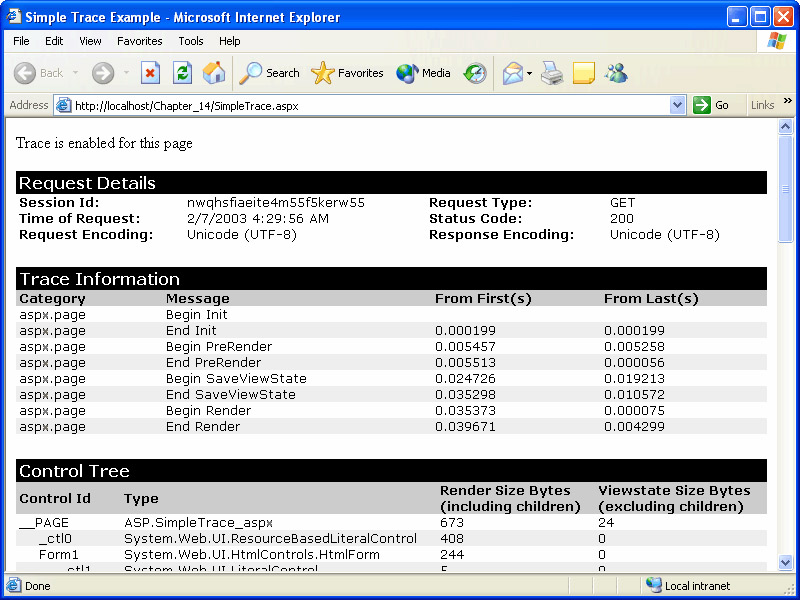The image size is (800, 600).
Task: Click the Refresh page icon
Action: click(x=182, y=73)
